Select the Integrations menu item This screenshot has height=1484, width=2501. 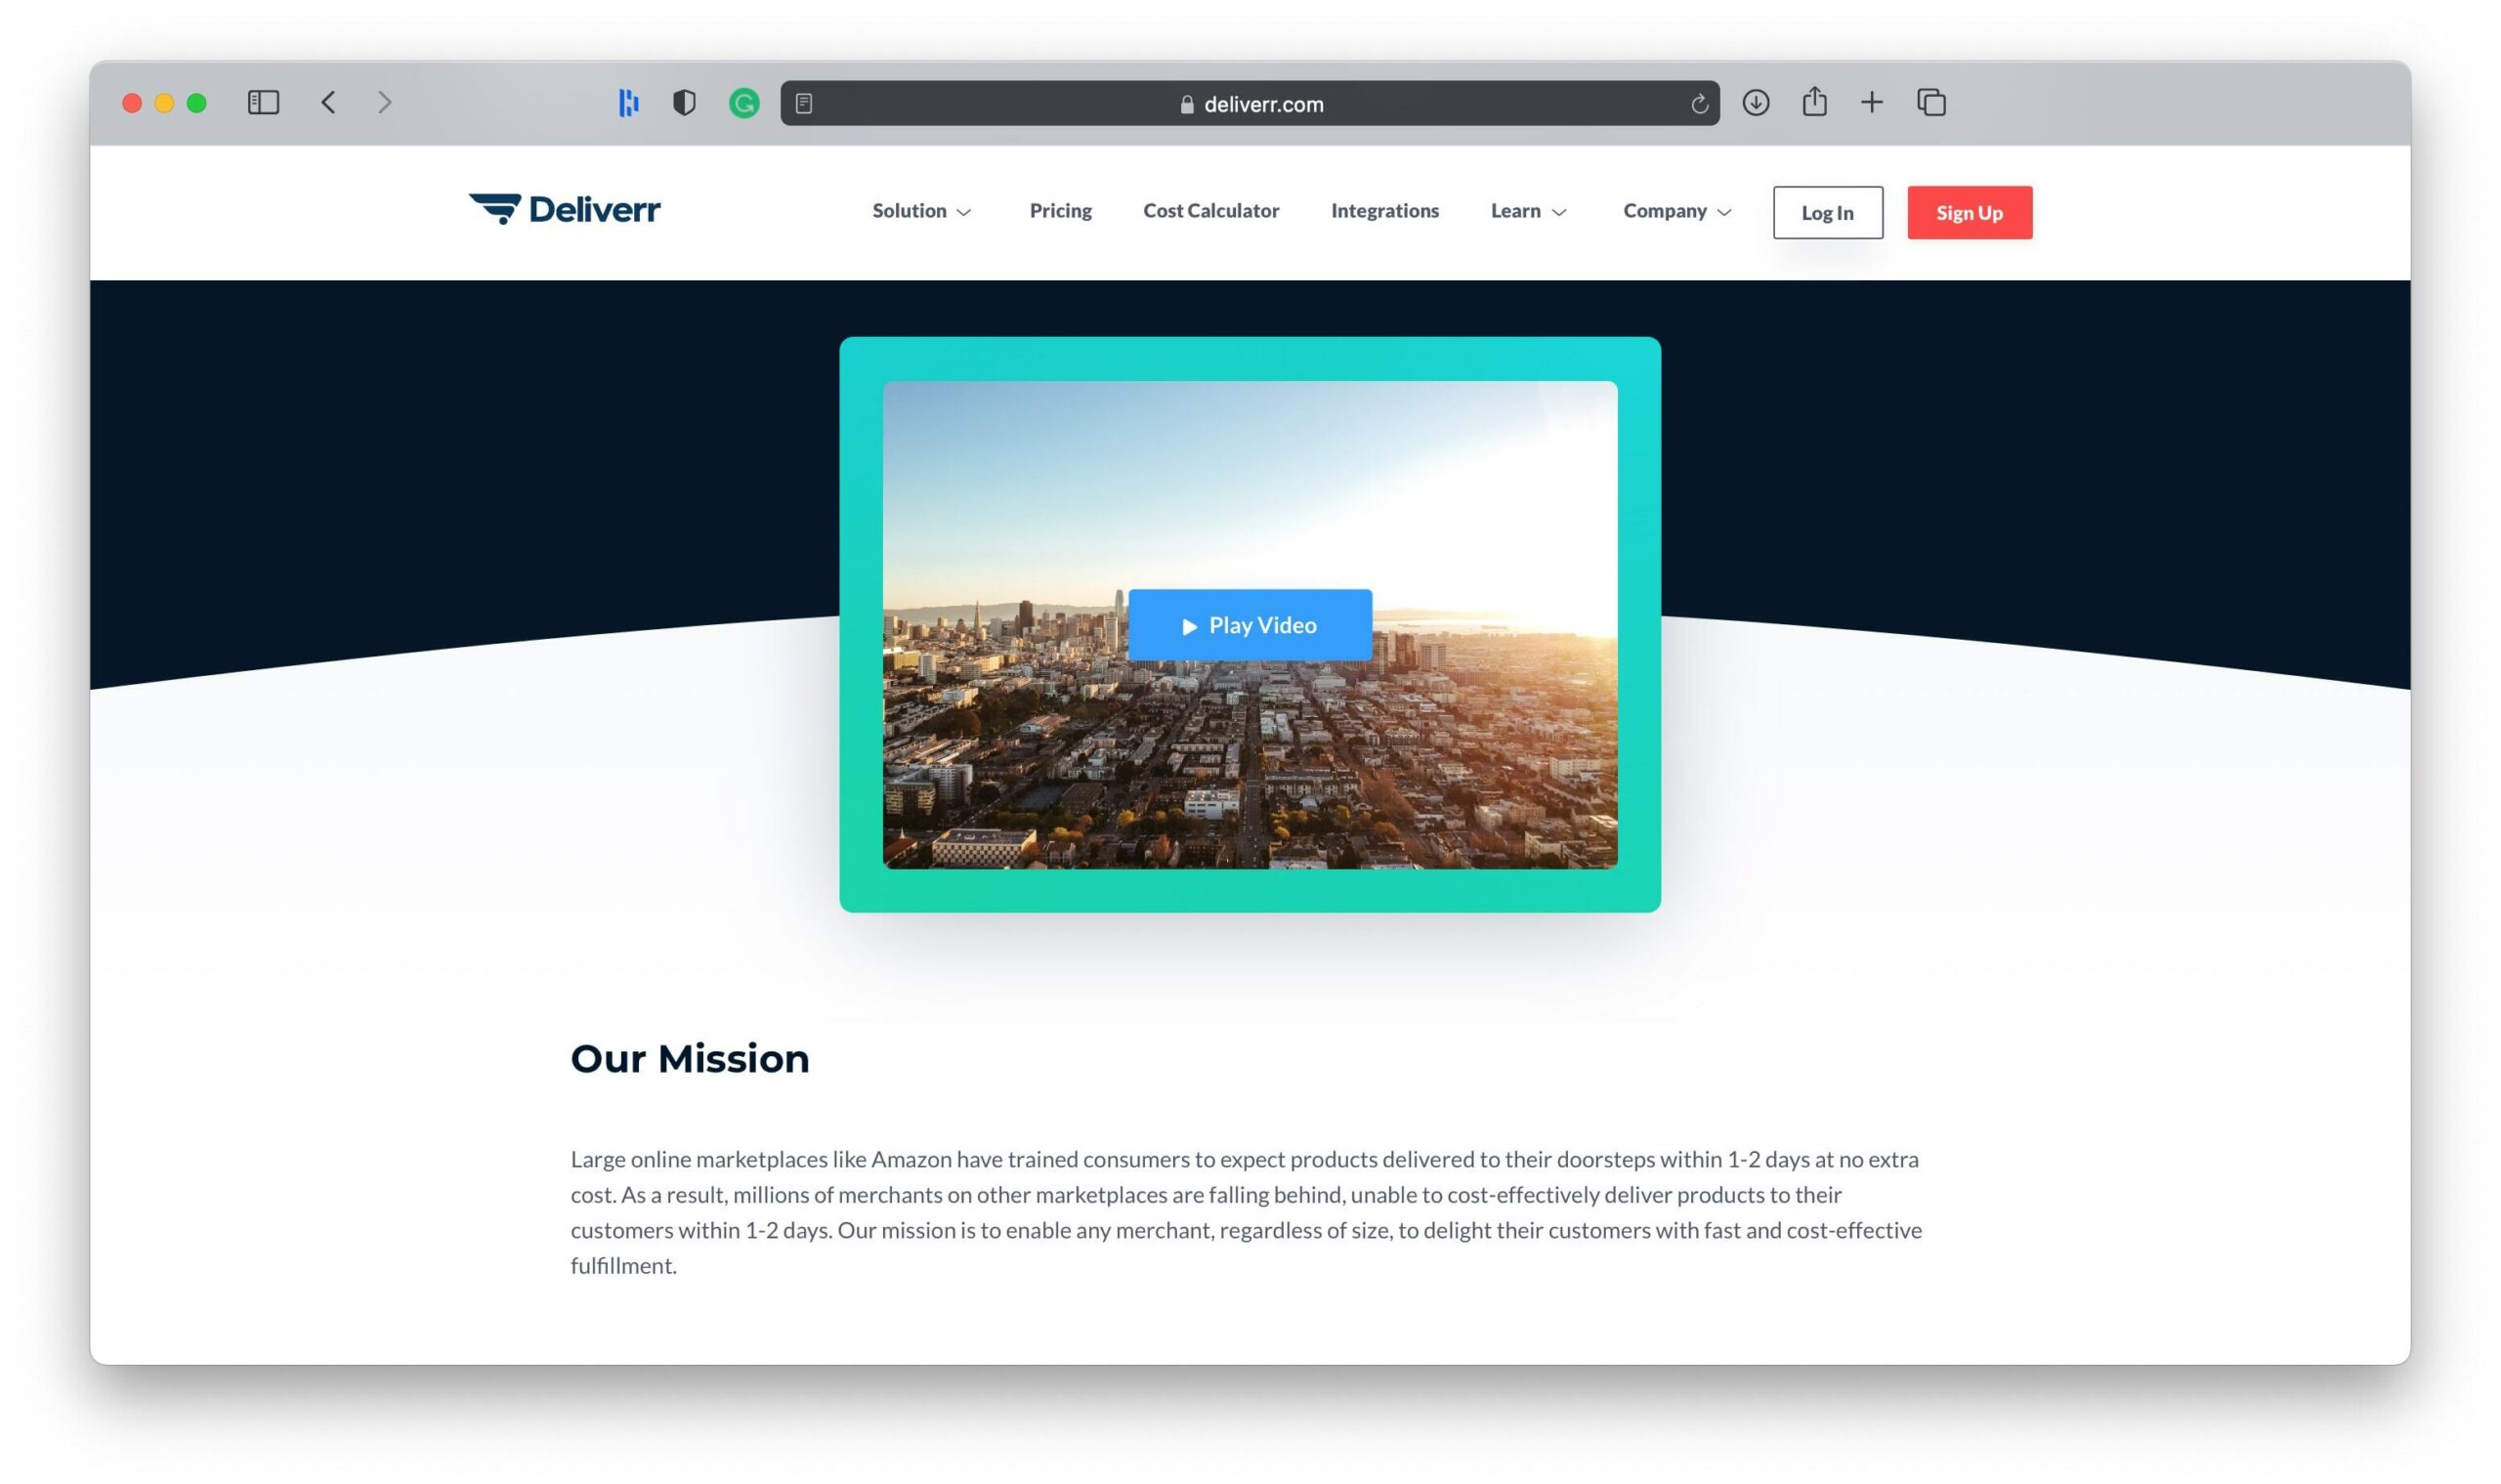coord(1386,210)
